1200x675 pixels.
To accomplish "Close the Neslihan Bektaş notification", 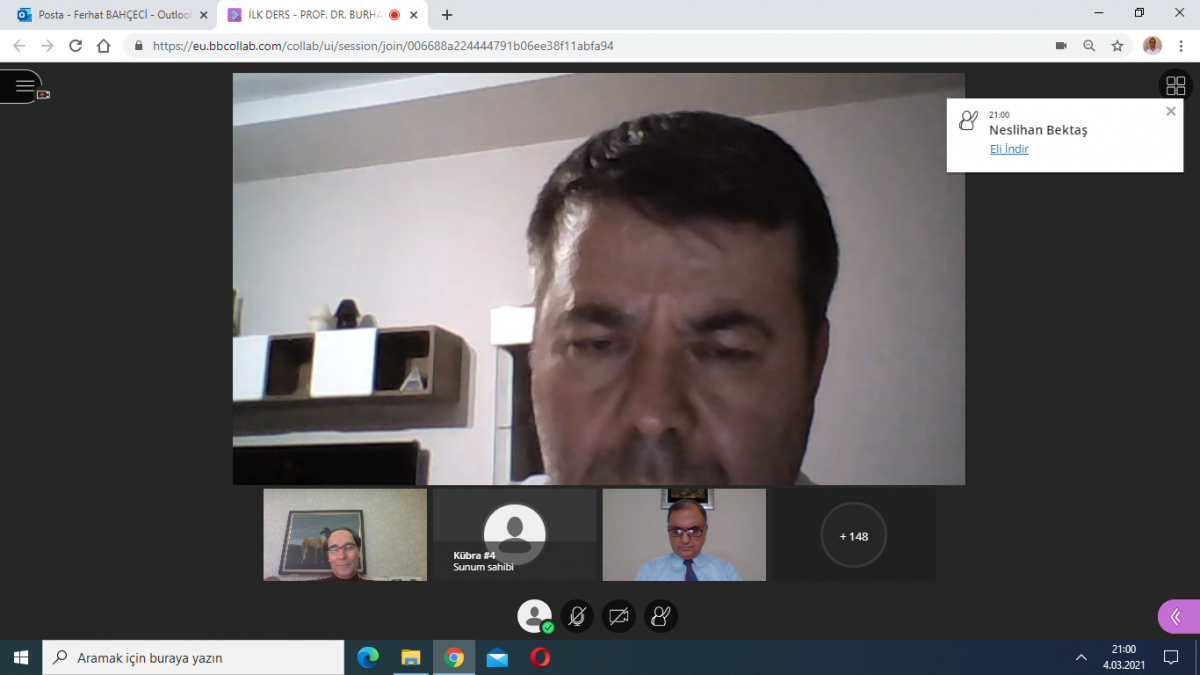I will [x=1171, y=111].
